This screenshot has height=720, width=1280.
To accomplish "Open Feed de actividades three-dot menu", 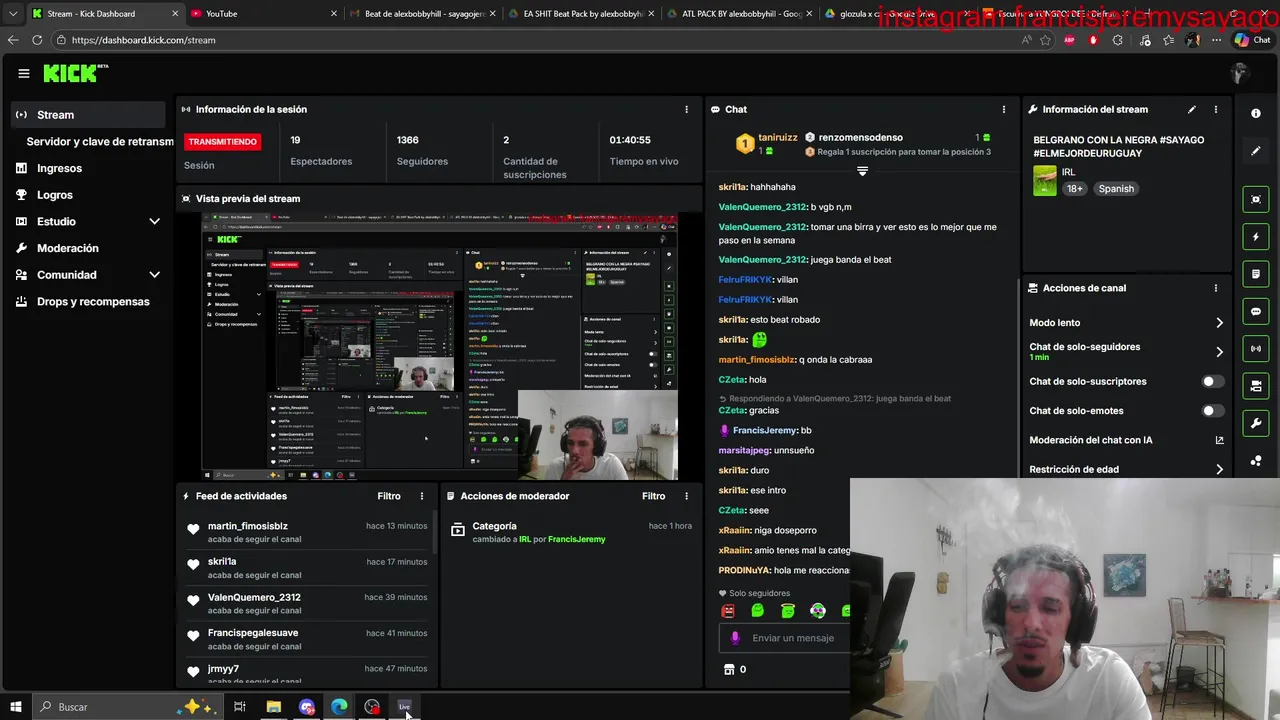I will (x=422, y=496).
